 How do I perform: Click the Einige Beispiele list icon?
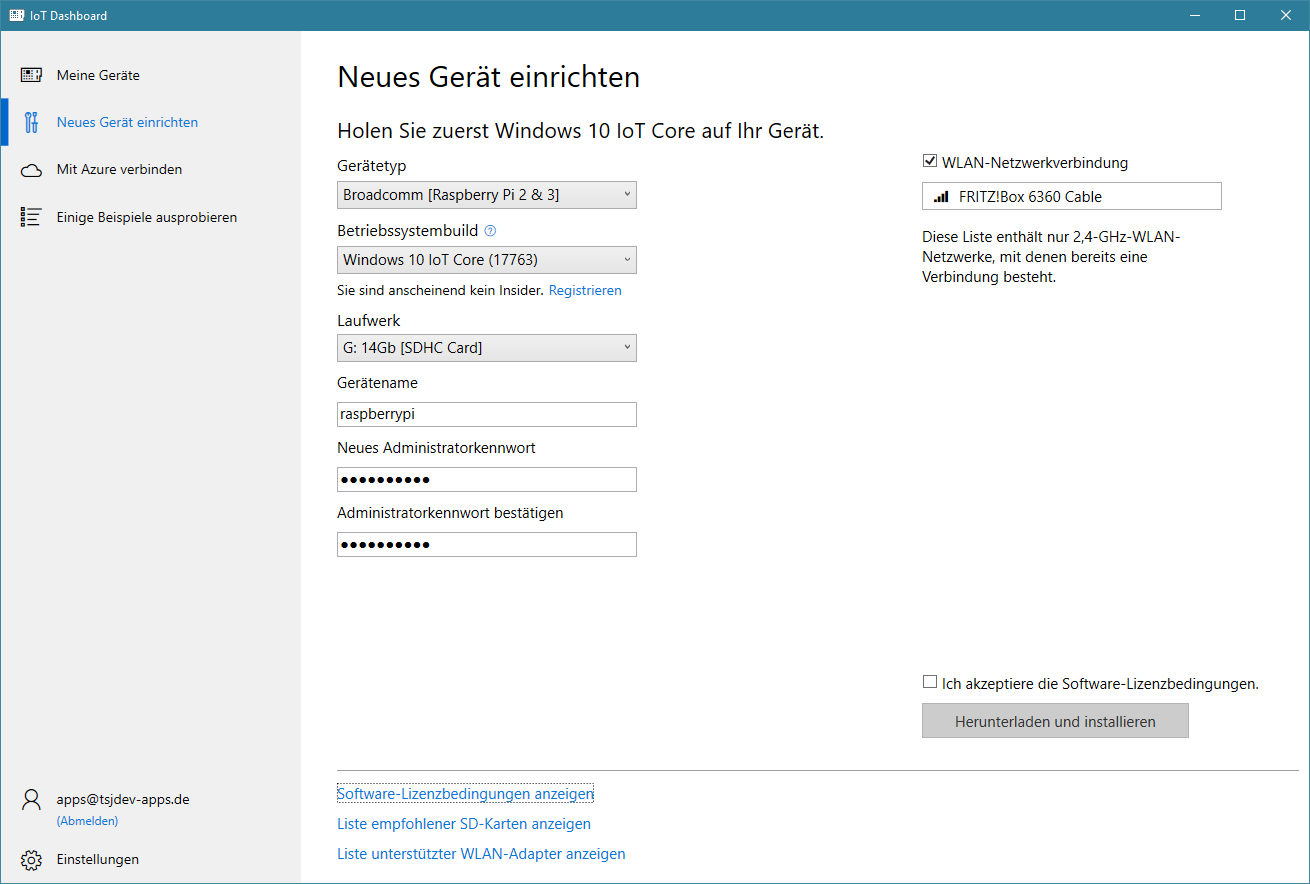click(31, 217)
